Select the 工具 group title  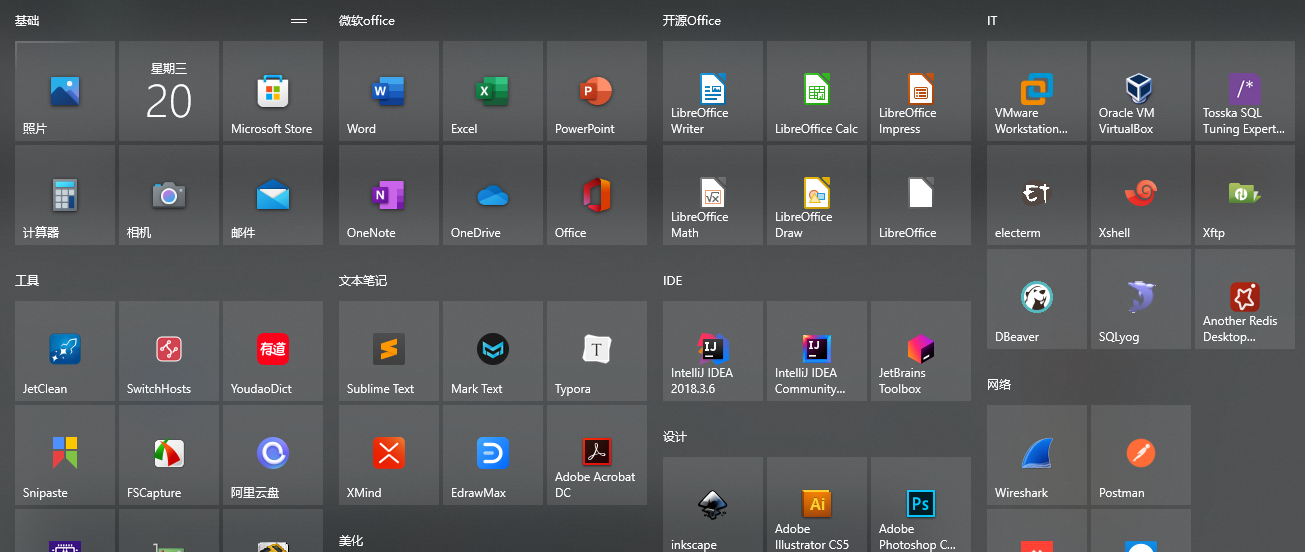click(27, 281)
